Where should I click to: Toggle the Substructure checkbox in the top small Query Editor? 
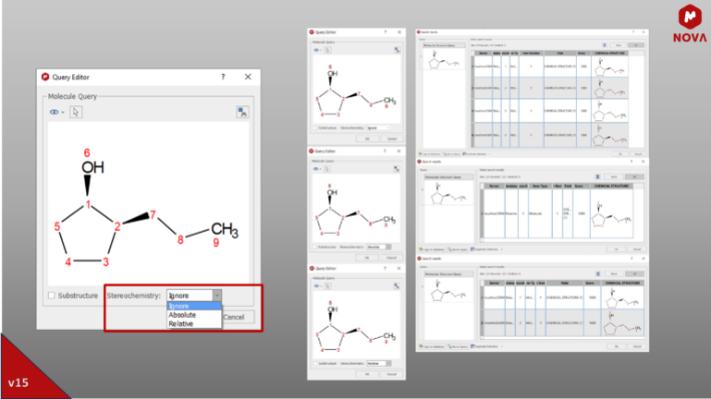(x=315, y=128)
